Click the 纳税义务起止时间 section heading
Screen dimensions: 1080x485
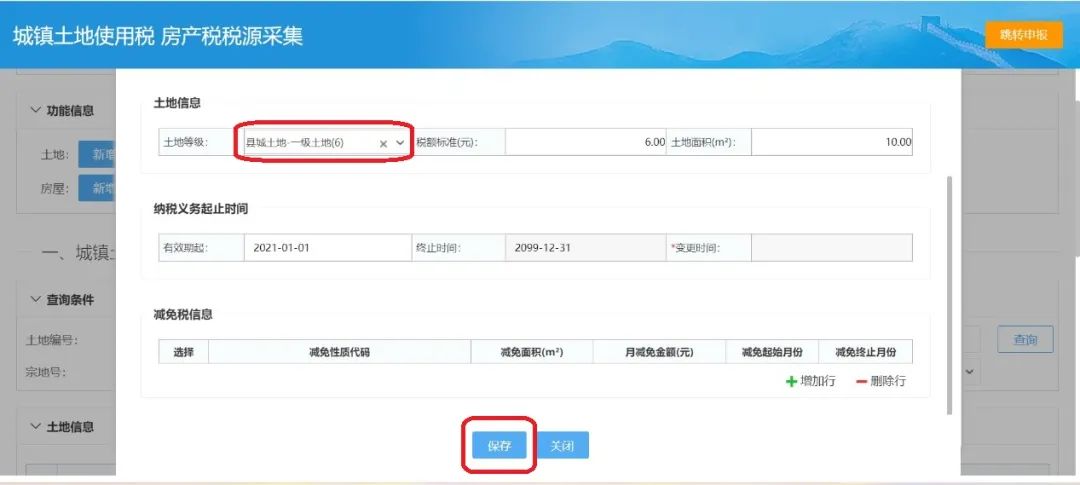[200, 209]
